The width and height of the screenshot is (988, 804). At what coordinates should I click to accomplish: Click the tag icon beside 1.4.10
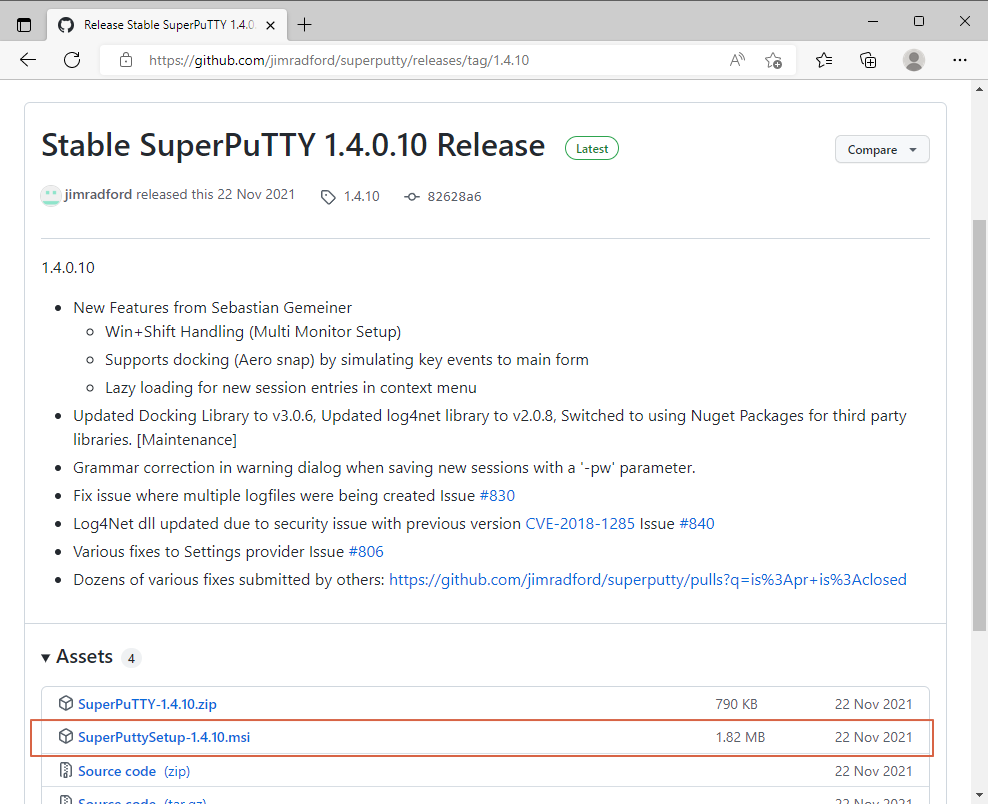point(328,197)
